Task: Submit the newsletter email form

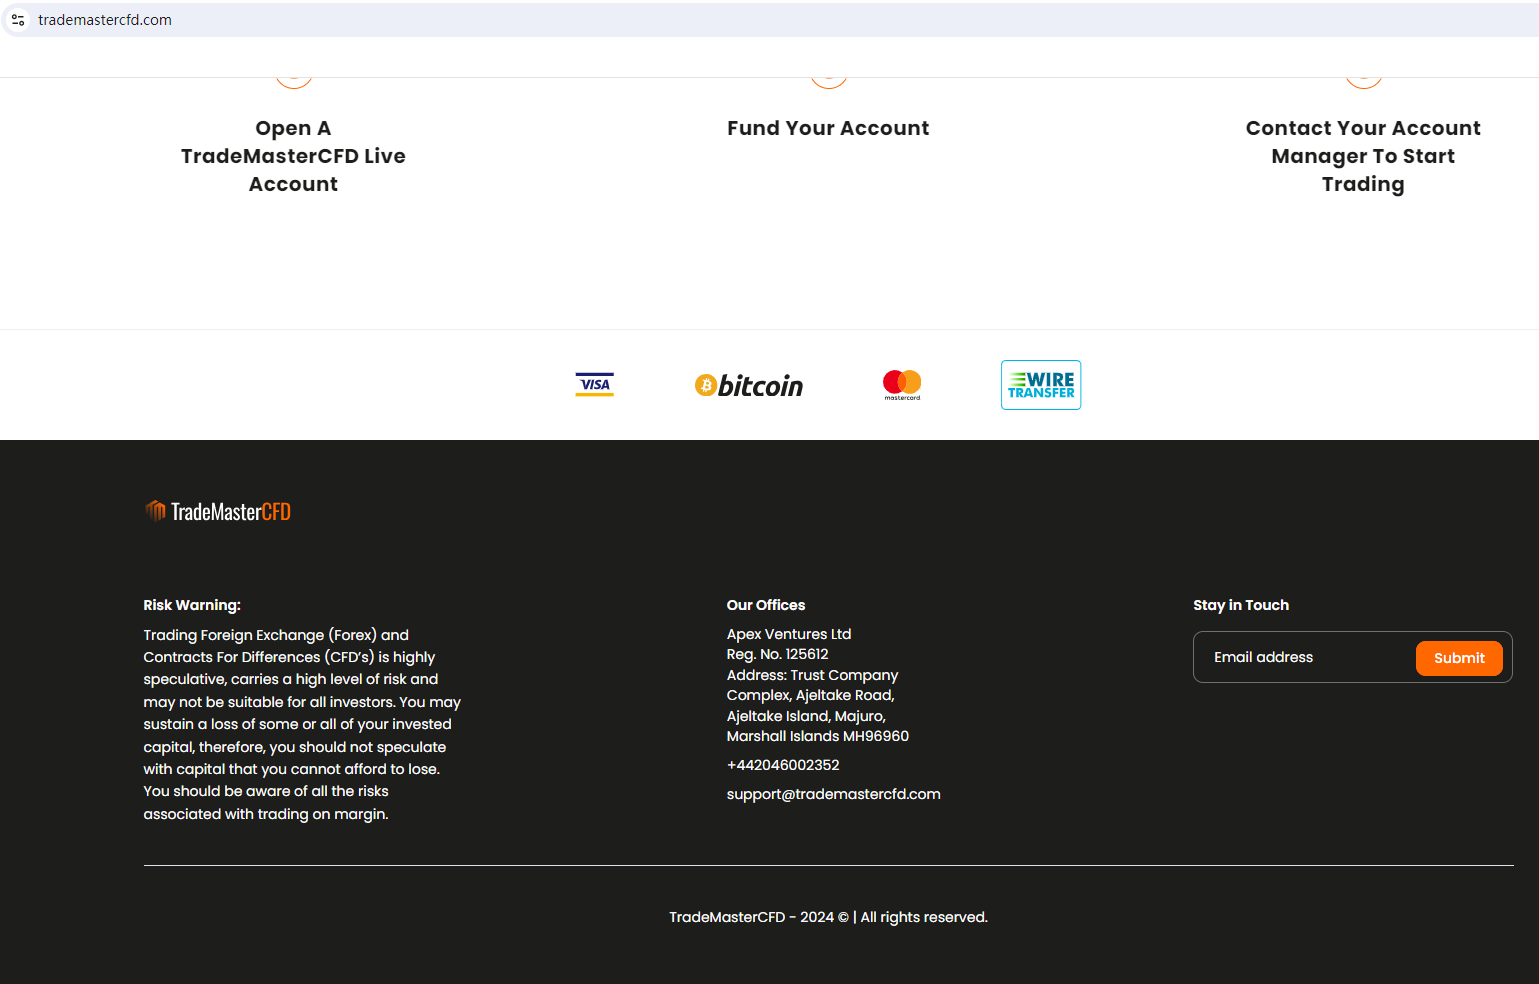Action: (1459, 658)
